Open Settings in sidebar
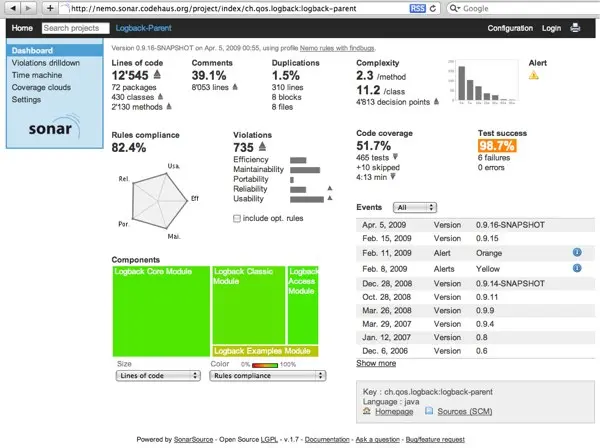 point(26,99)
